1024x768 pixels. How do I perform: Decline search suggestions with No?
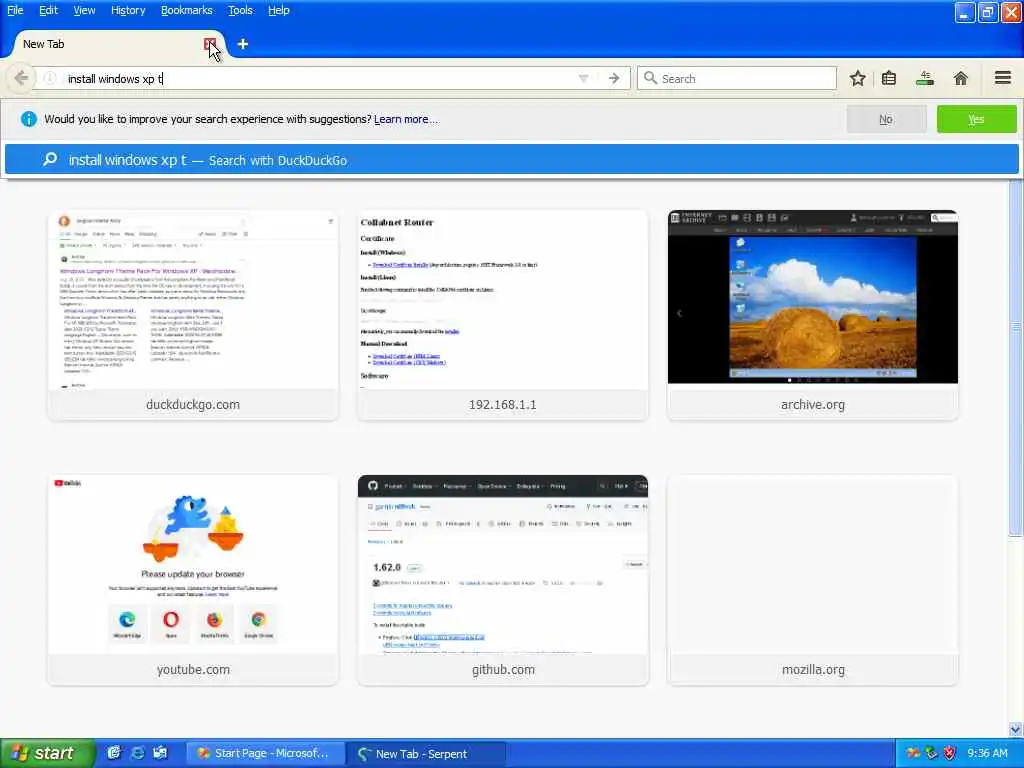tap(886, 120)
